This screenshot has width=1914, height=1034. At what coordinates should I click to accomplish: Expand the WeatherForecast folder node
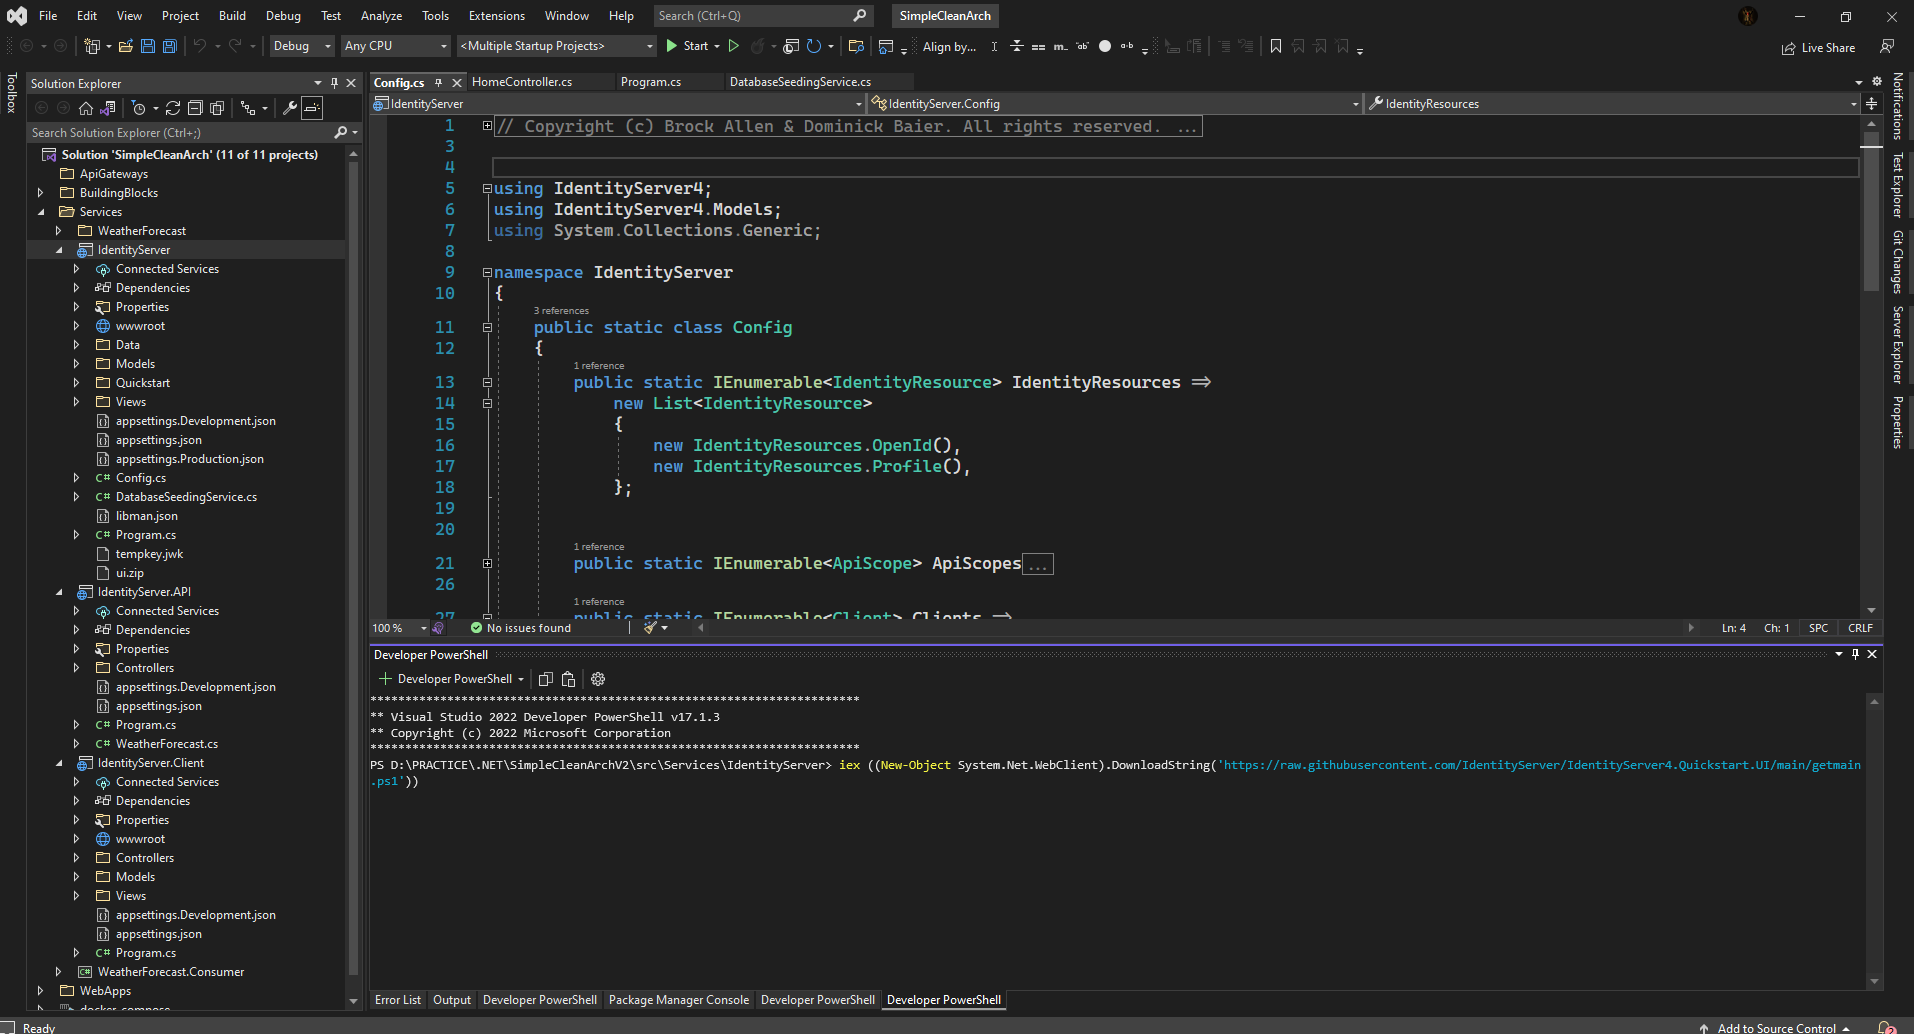[x=59, y=231]
